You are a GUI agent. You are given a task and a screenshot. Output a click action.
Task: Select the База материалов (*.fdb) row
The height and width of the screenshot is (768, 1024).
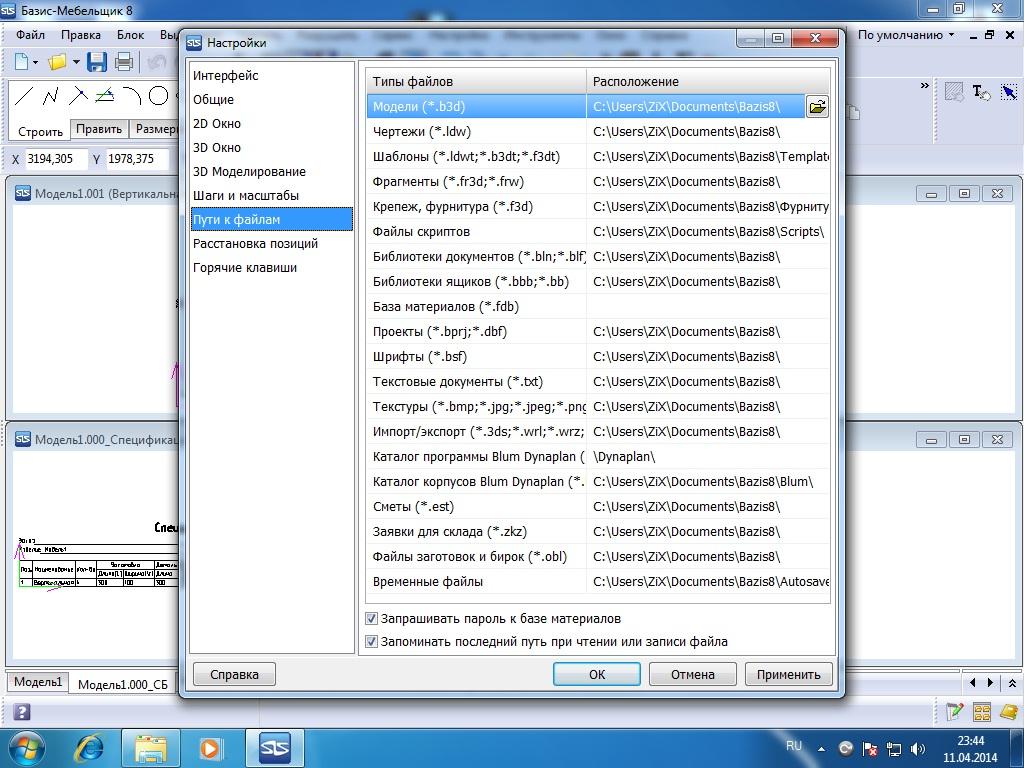point(598,307)
